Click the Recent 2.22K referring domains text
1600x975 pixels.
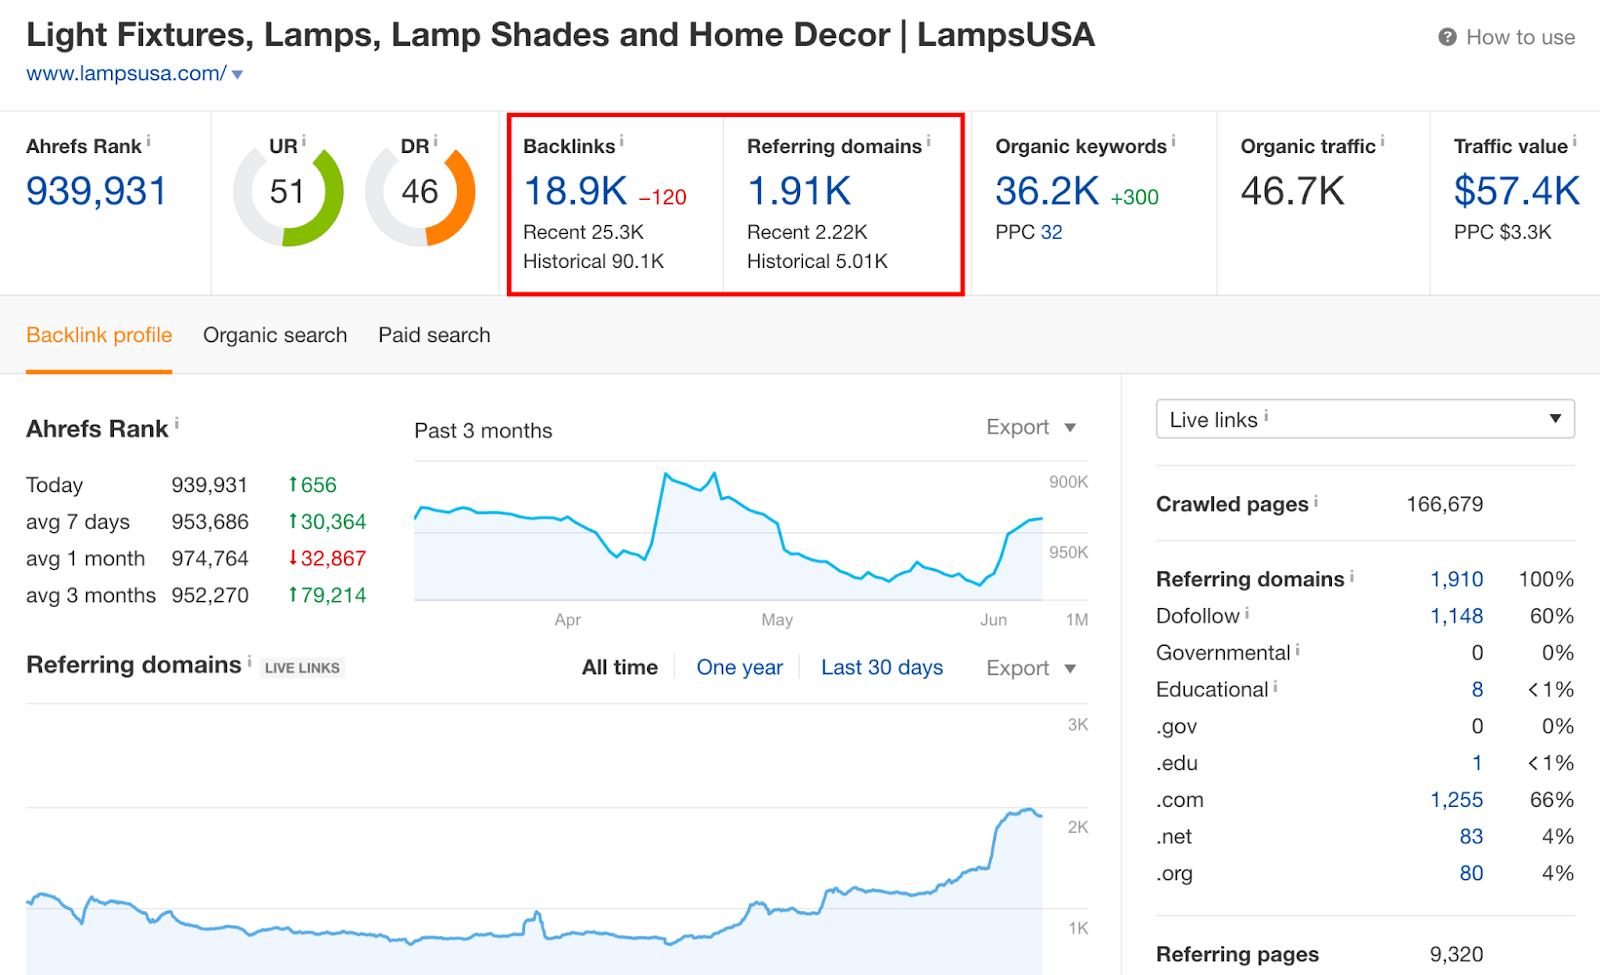click(x=807, y=232)
